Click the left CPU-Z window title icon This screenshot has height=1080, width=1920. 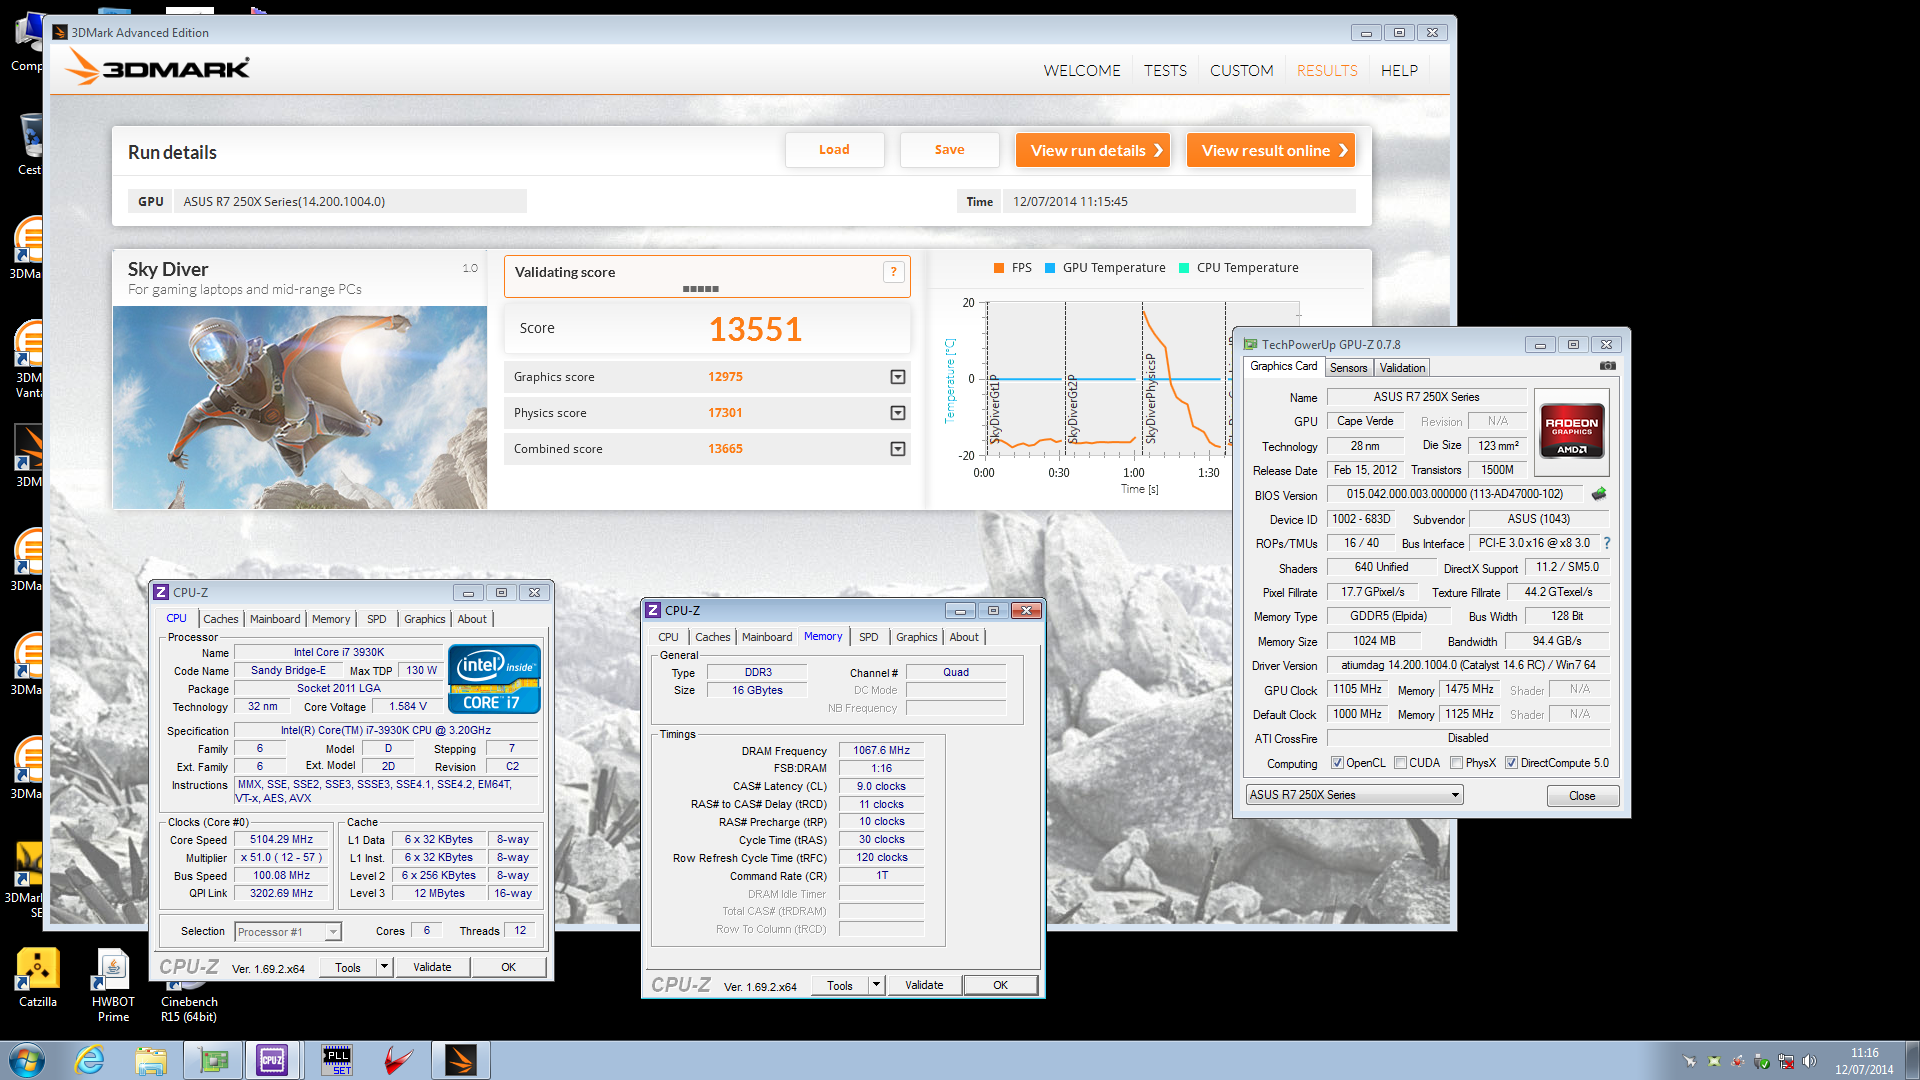pyautogui.click(x=161, y=592)
